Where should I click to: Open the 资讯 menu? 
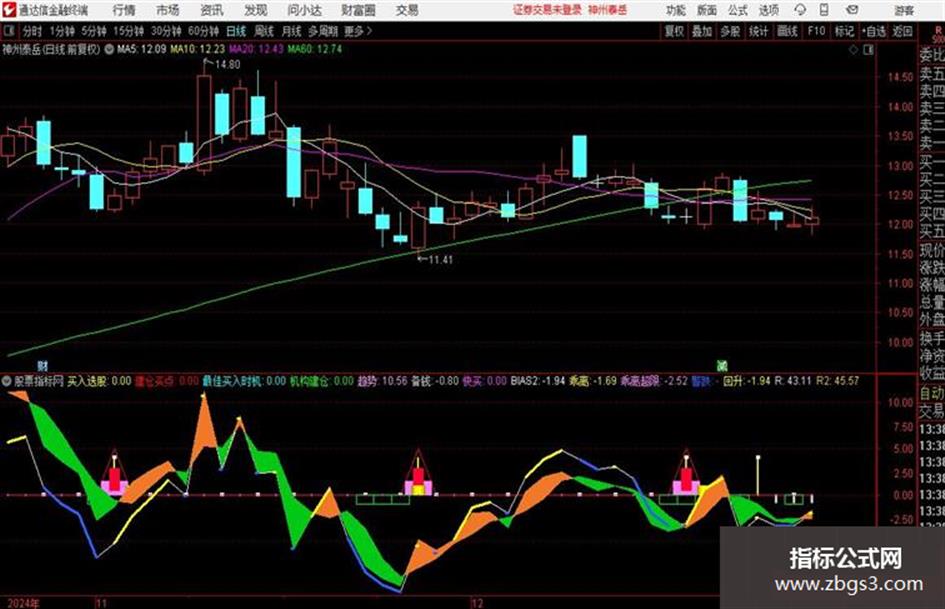point(212,10)
